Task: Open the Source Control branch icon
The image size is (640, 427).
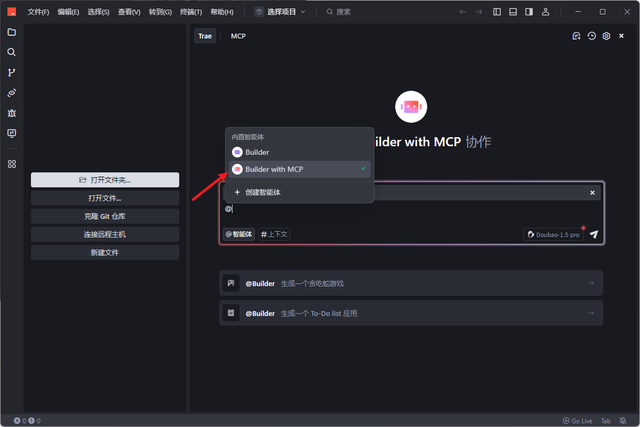Action: click(12, 73)
